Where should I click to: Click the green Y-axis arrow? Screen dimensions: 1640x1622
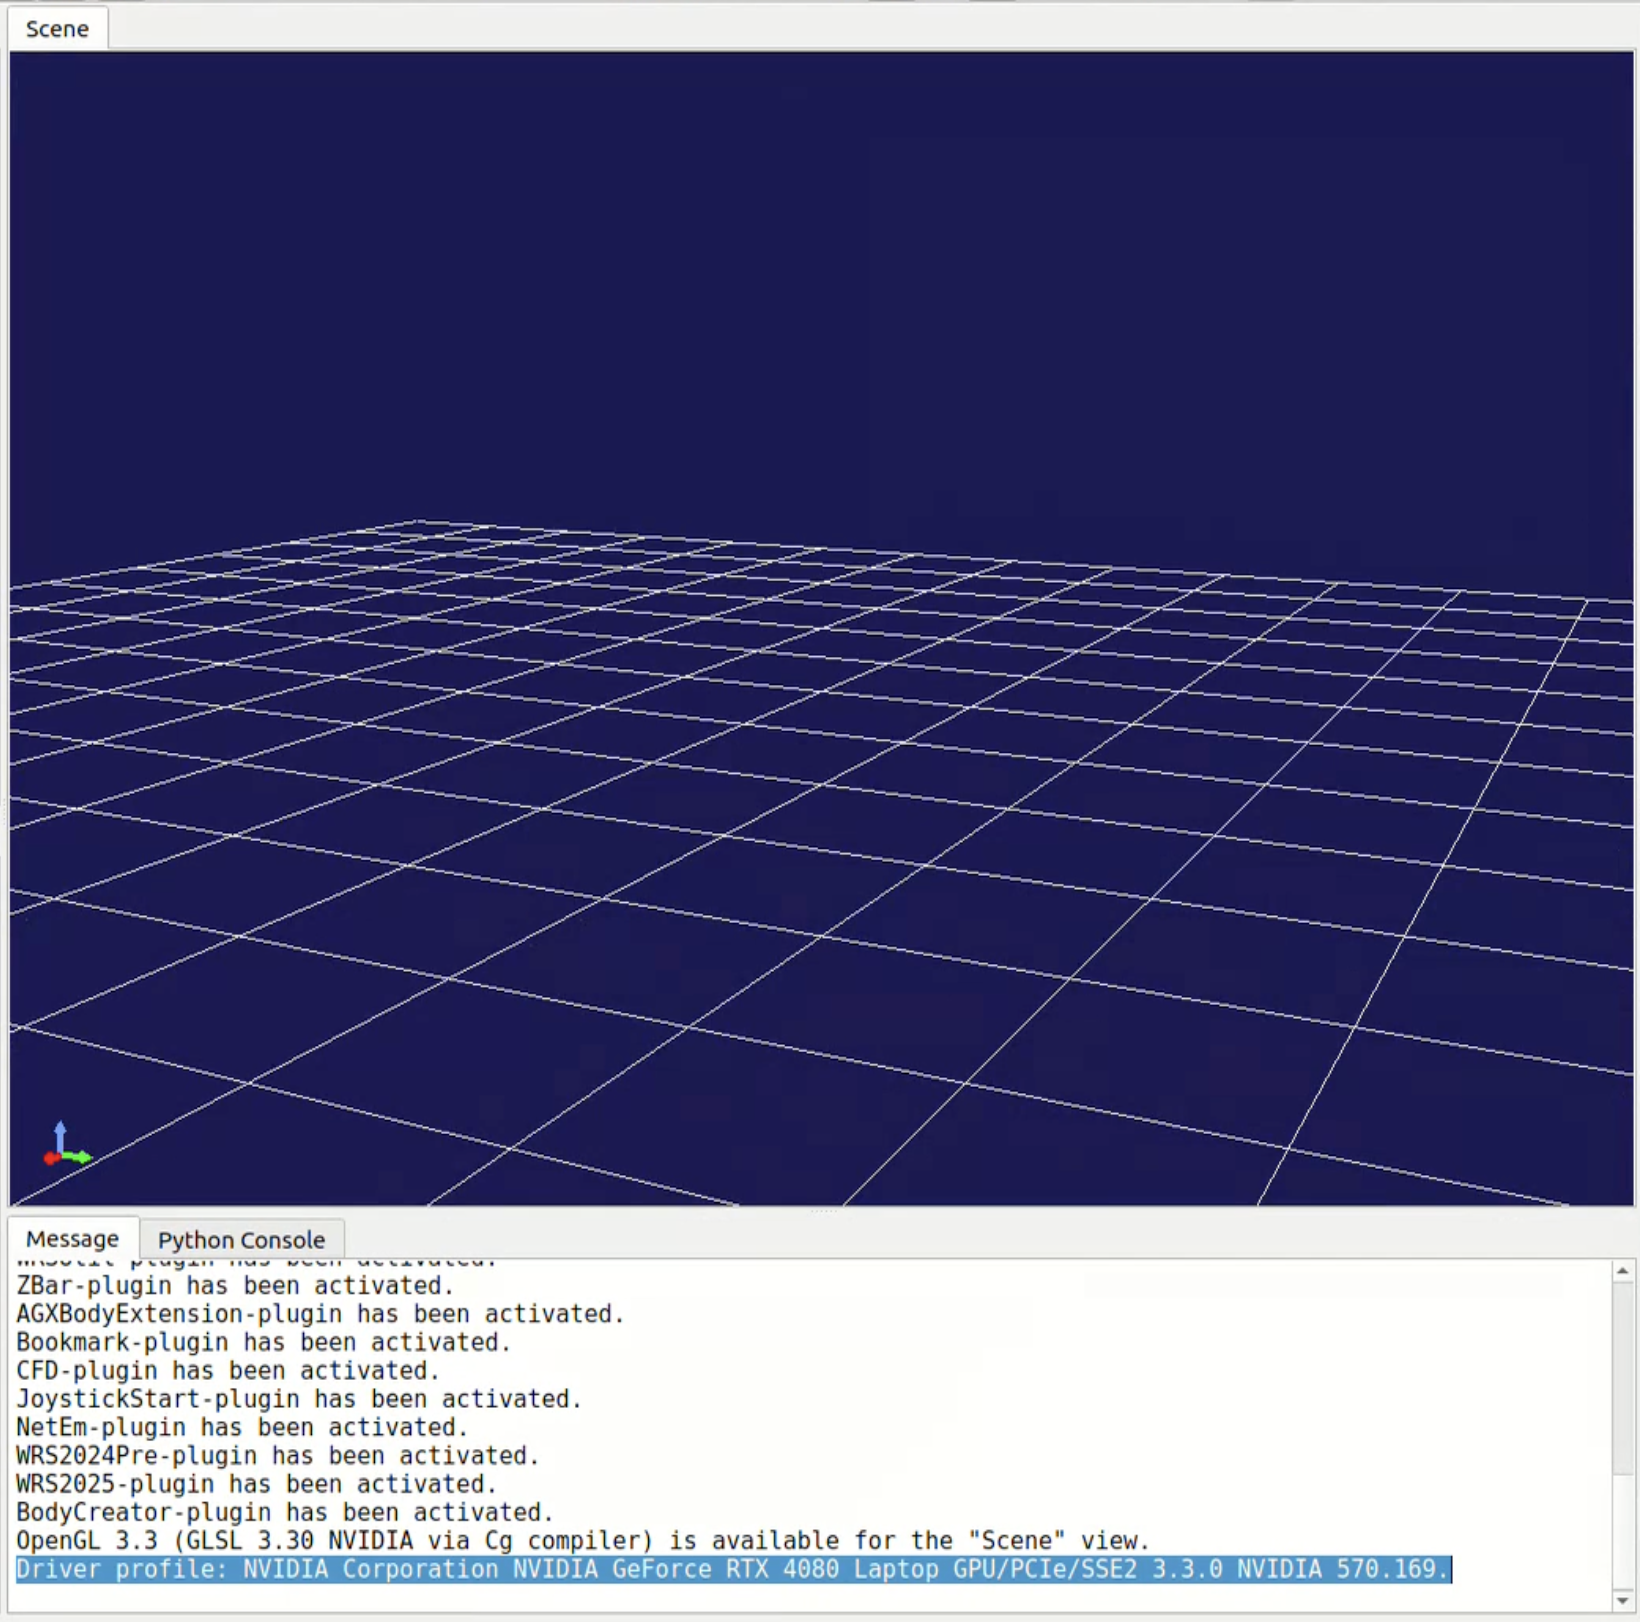(x=80, y=1157)
